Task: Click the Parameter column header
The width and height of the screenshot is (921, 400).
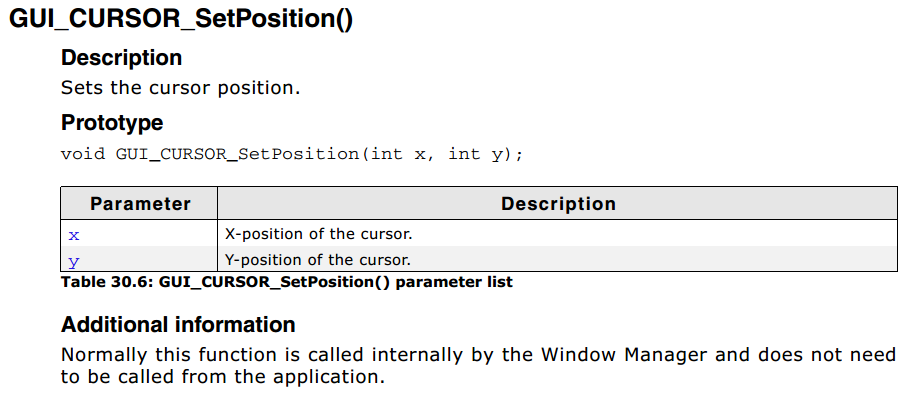Action: tap(140, 204)
